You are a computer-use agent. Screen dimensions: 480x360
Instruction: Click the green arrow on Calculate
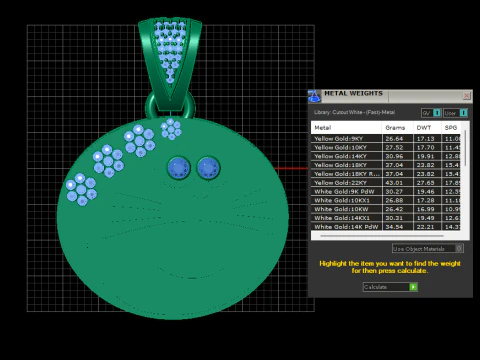click(x=413, y=287)
